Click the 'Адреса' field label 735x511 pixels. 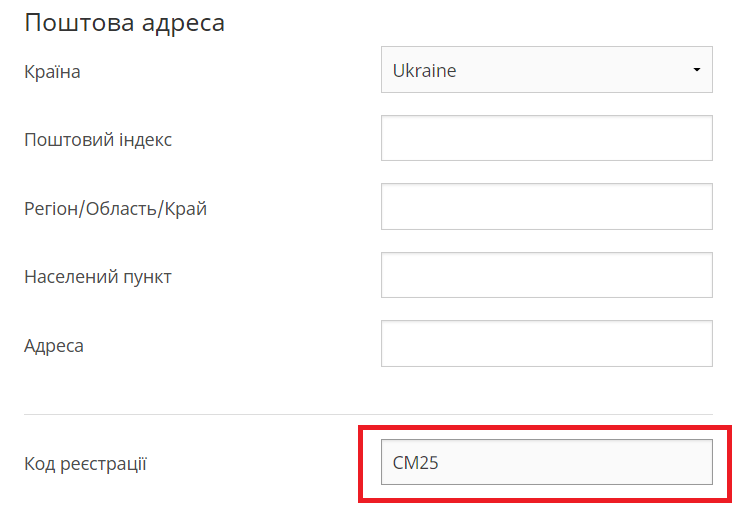coord(54,346)
